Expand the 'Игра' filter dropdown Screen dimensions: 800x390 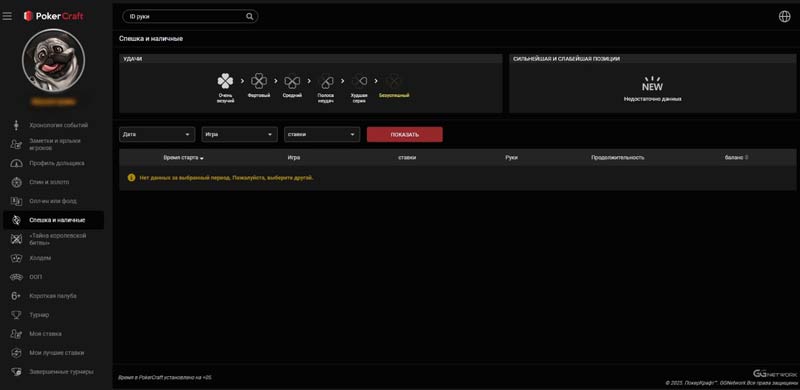[x=240, y=135]
